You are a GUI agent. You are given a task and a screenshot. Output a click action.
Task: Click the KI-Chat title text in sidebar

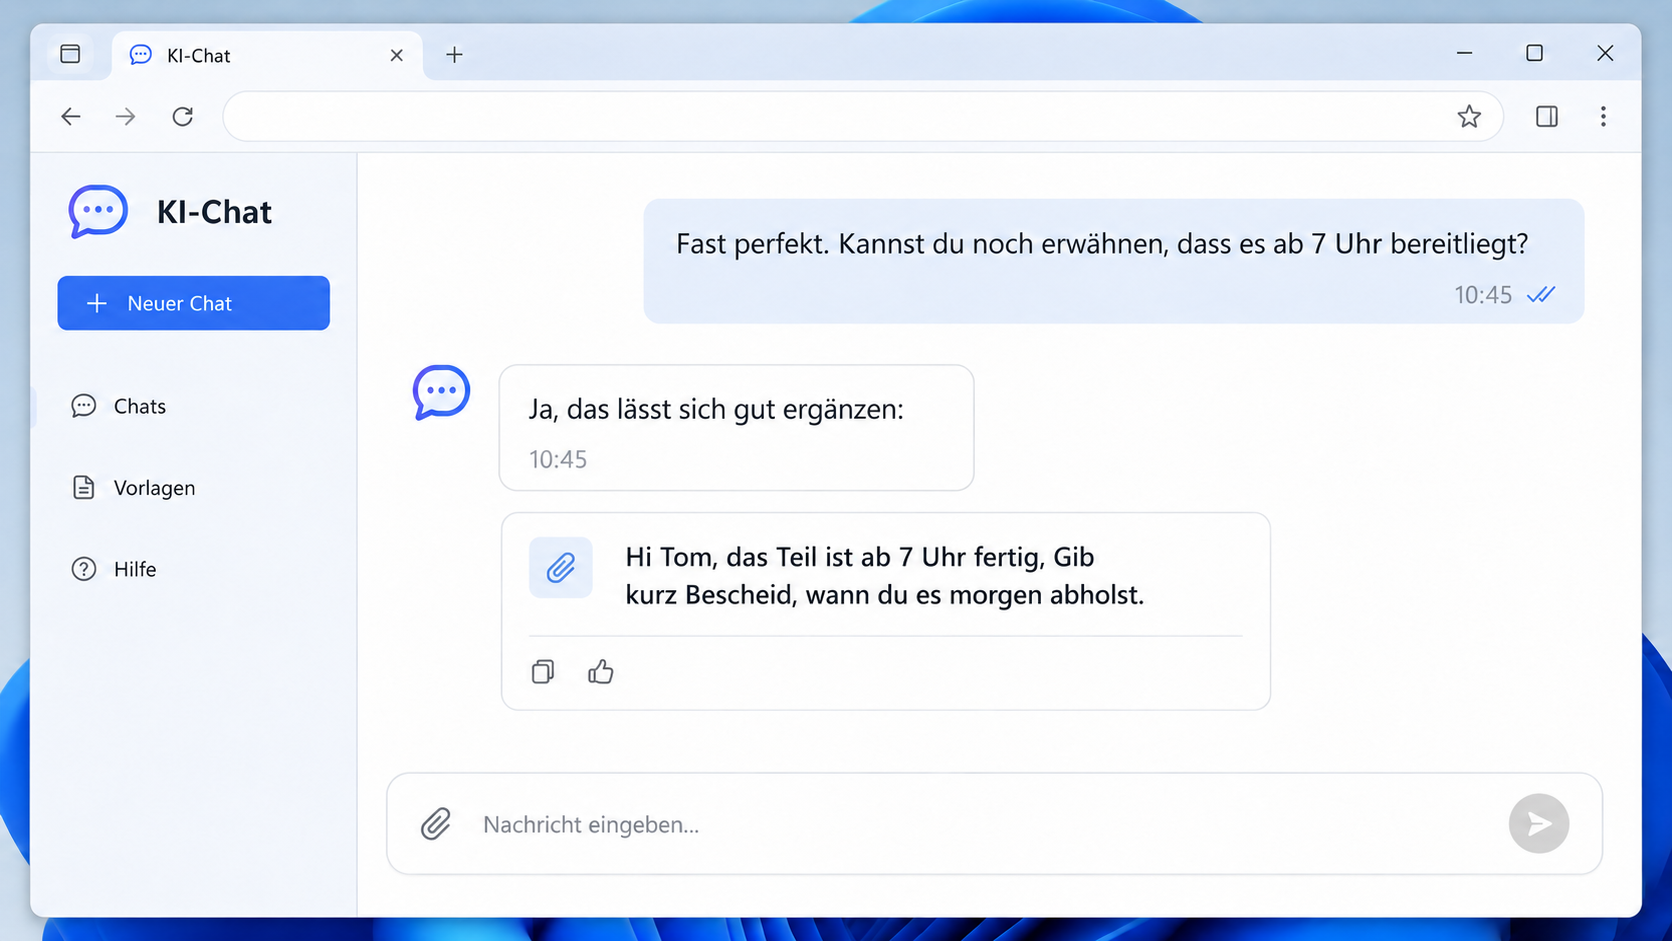tap(214, 212)
